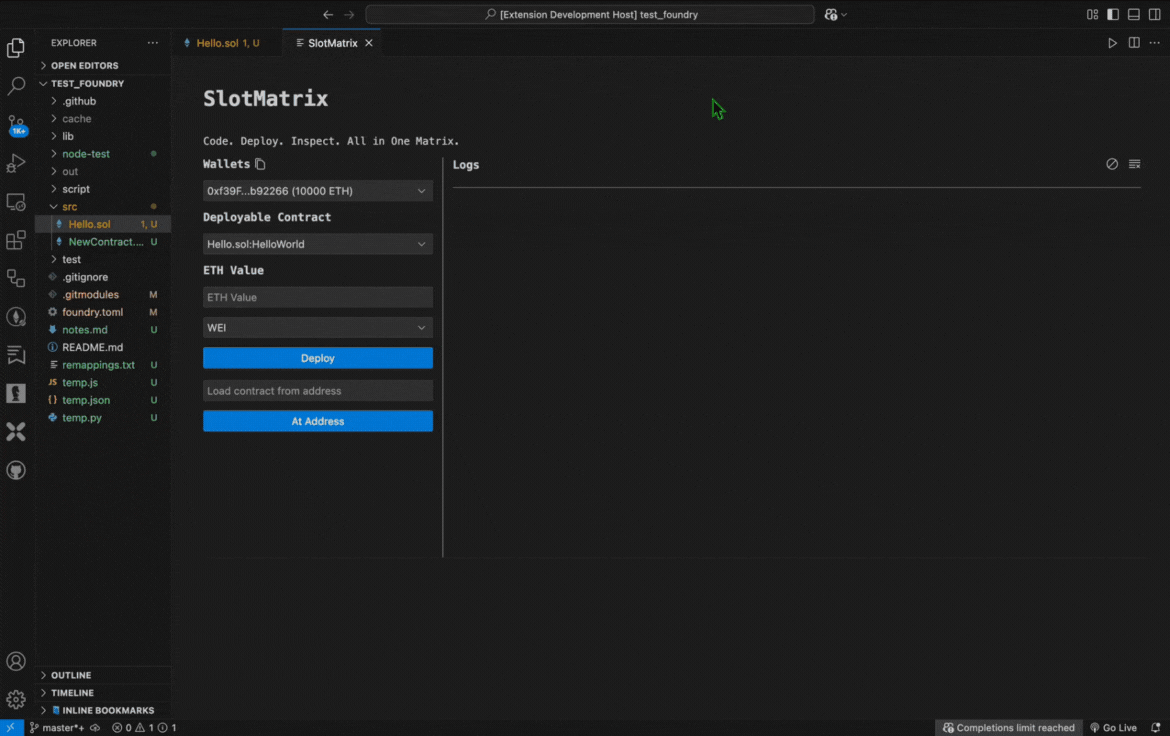Click the master branch indicator
This screenshot has width=1170, height=736.
click(x=57, y=728)
